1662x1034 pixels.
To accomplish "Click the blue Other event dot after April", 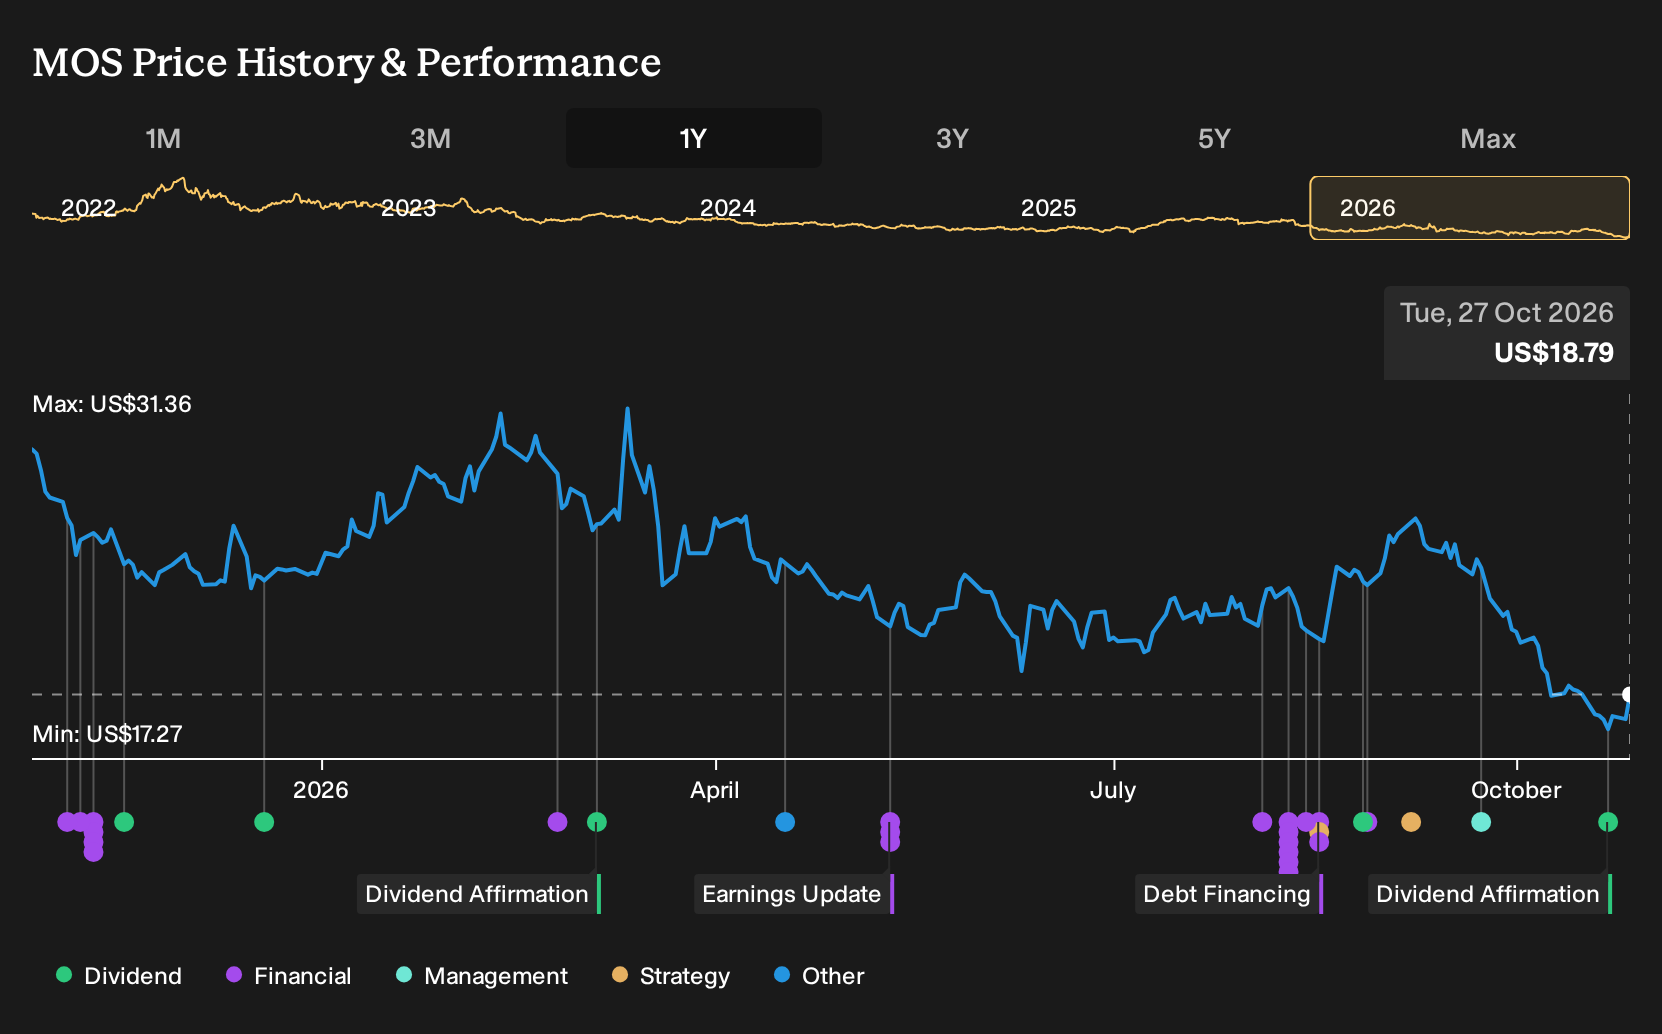I will pyautogui.click(x=785, y=822).
